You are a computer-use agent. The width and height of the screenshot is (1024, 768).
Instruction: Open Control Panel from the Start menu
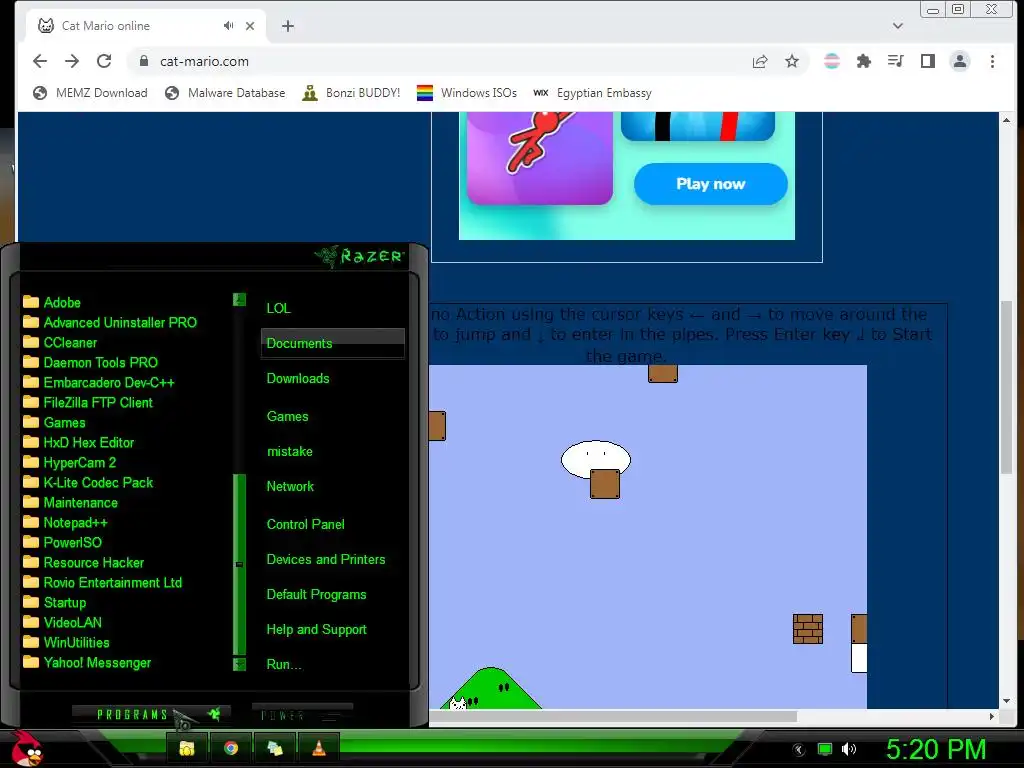coord(305,524)
